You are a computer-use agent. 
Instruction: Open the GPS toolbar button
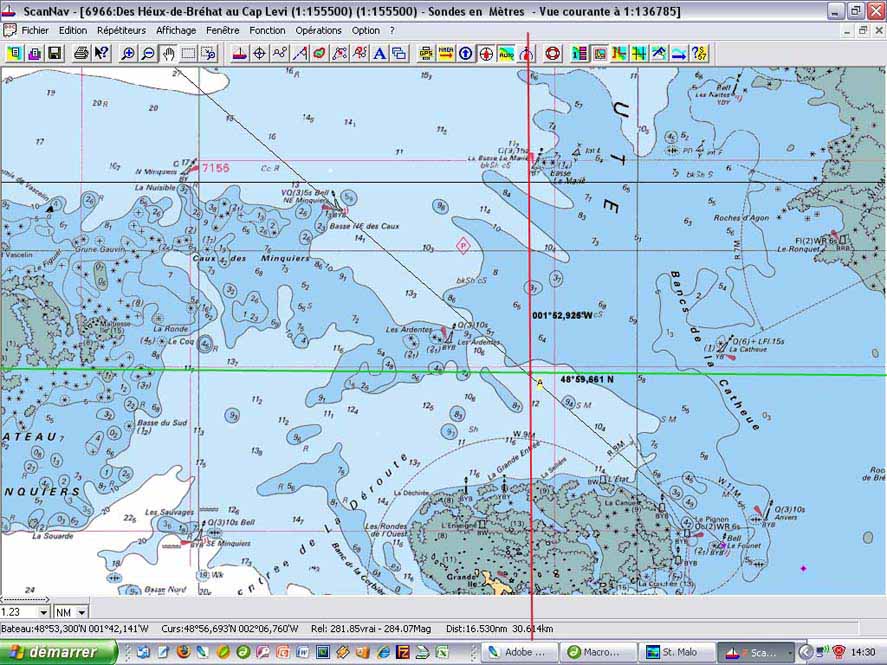[x=426, y=54]
